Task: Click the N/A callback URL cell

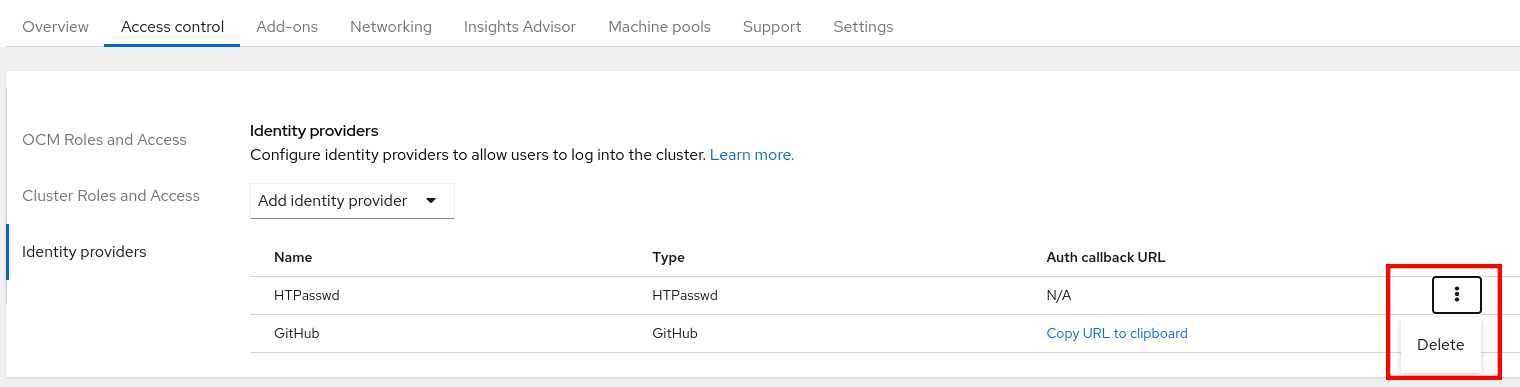Action: (1059, 295)
